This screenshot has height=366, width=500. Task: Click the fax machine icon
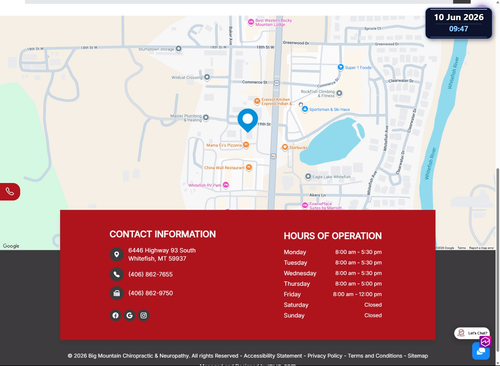point(116,293)
